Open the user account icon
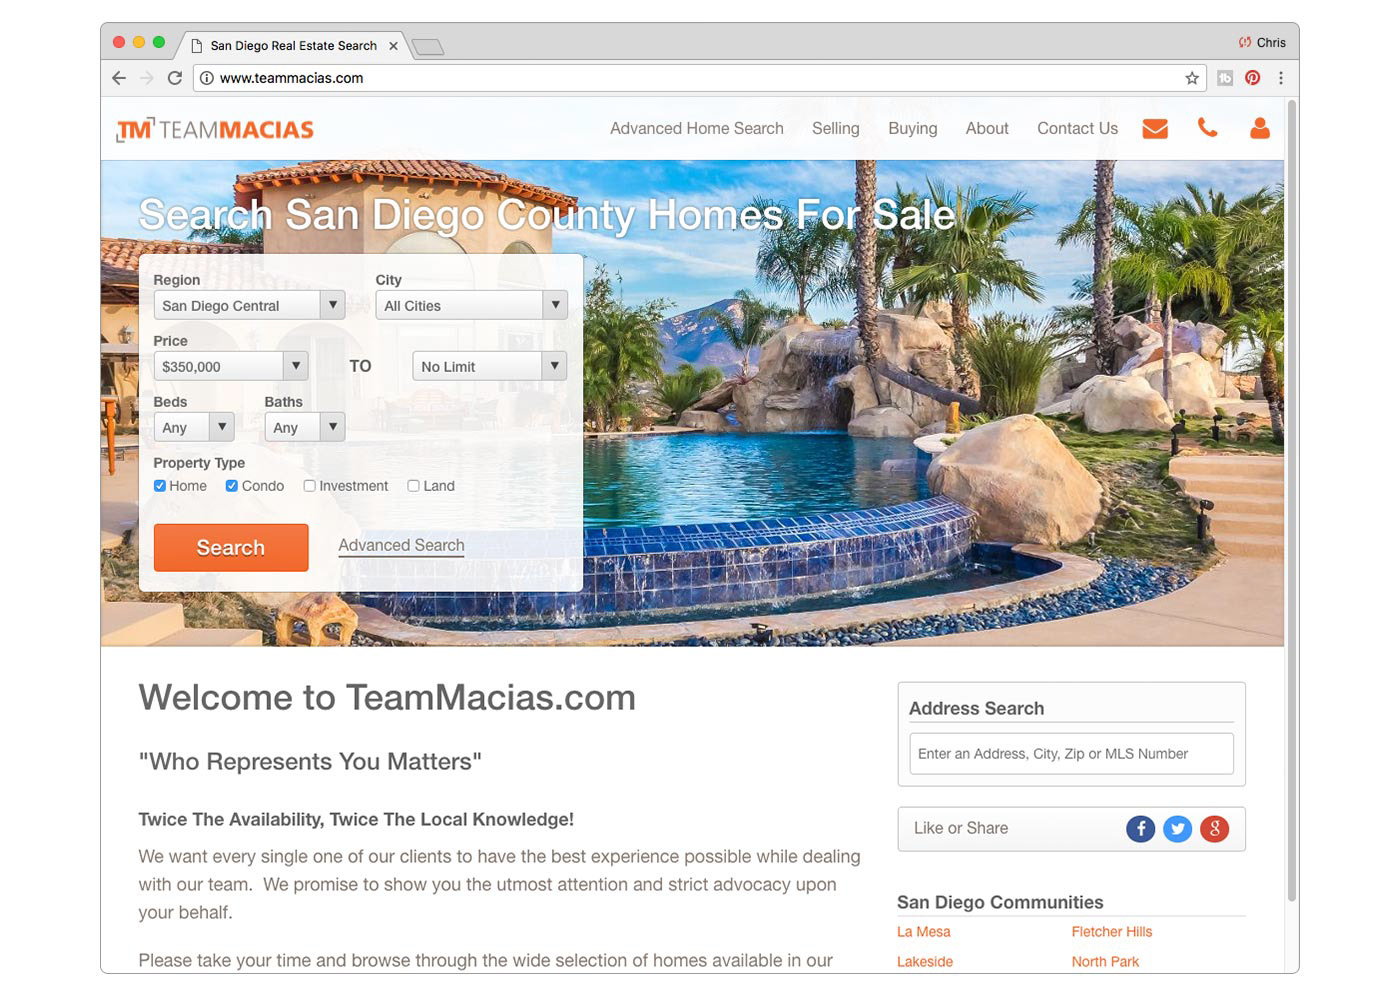 coord(1260,128)
